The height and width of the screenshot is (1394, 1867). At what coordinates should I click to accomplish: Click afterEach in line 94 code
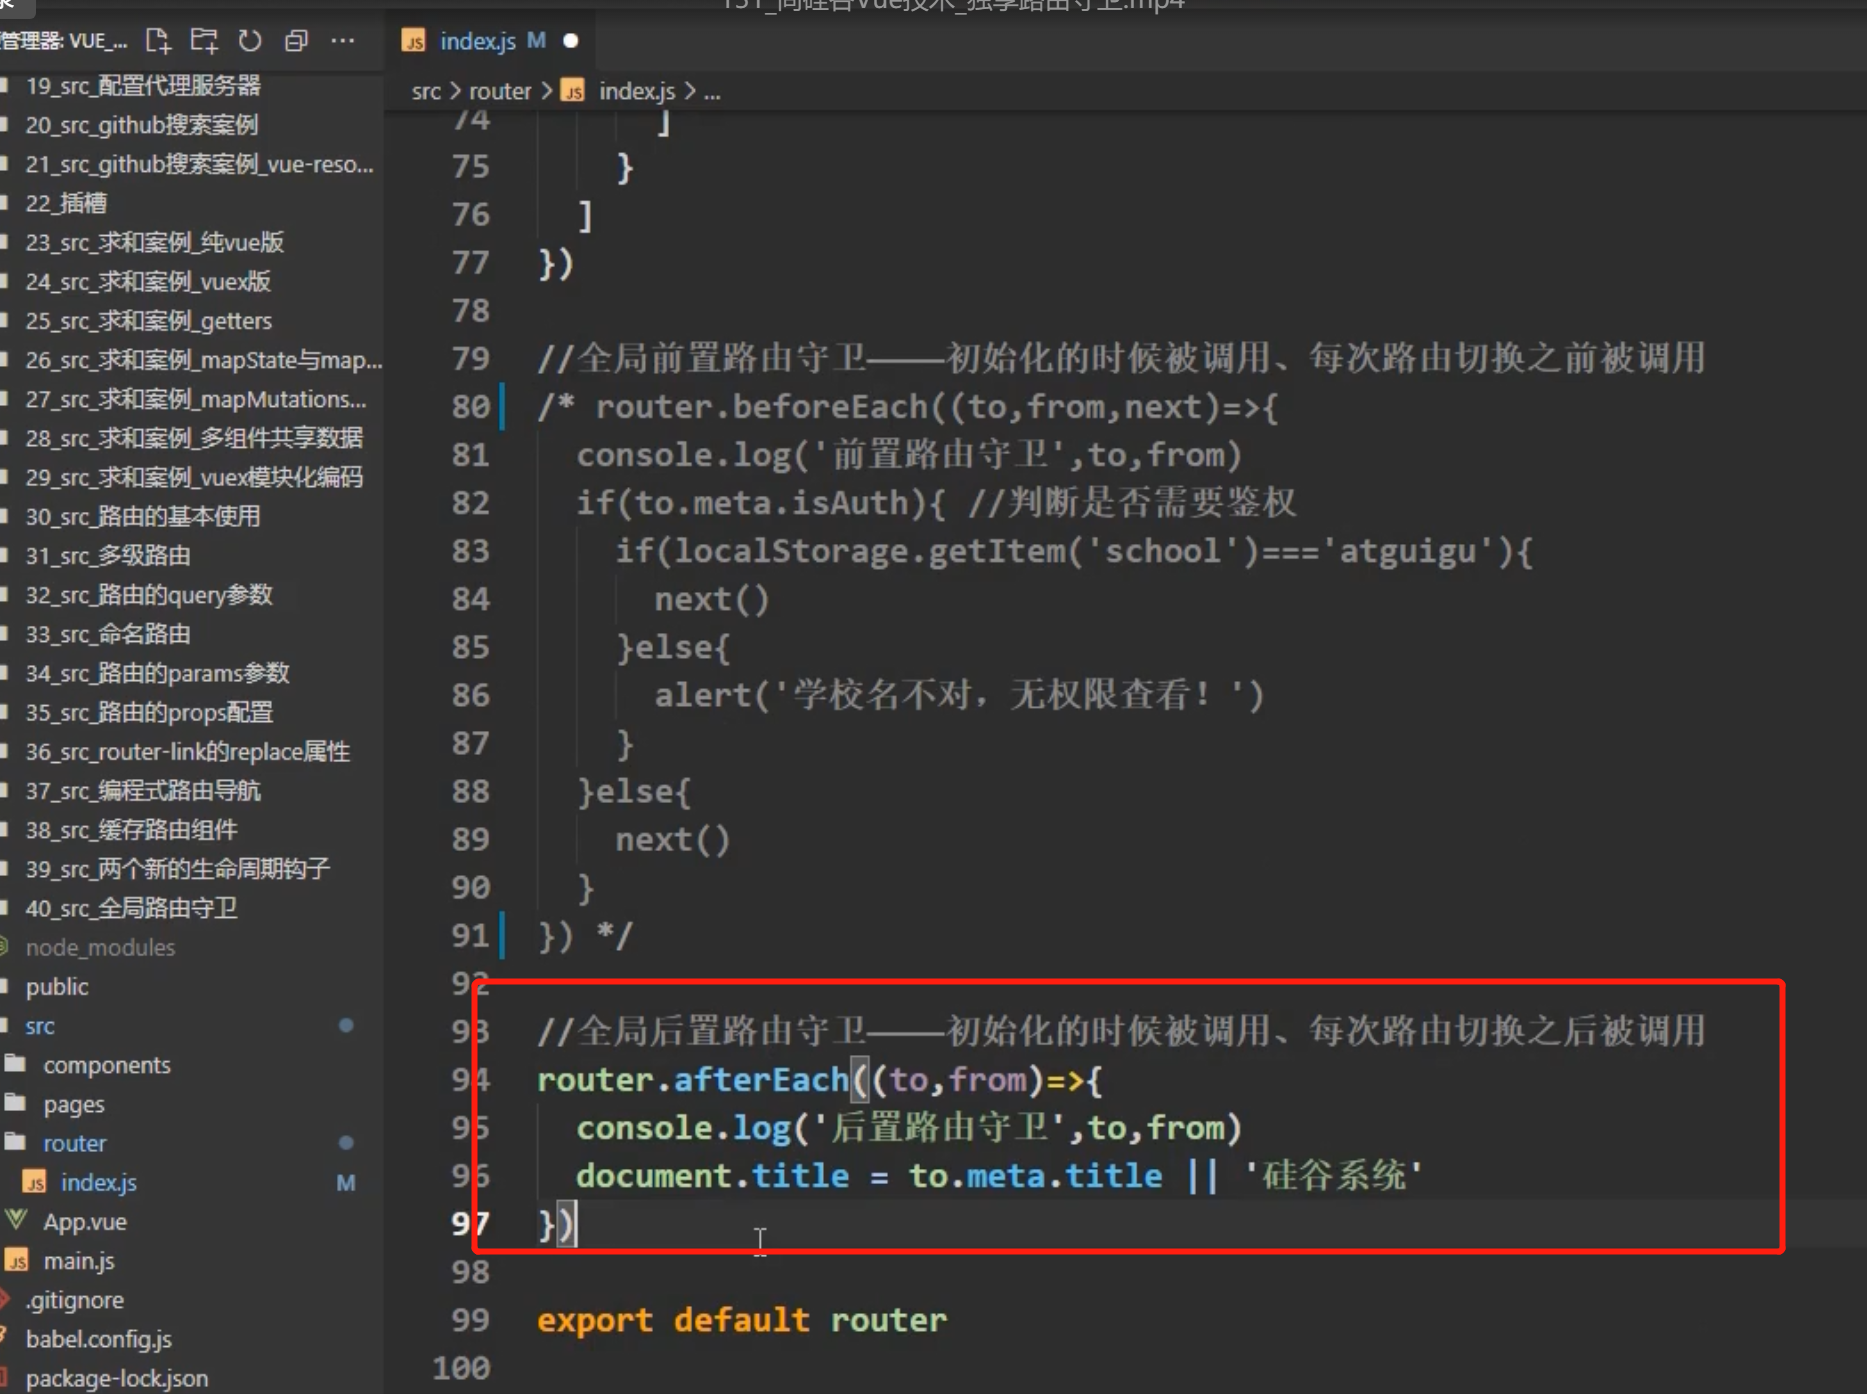coord(761,1080)
